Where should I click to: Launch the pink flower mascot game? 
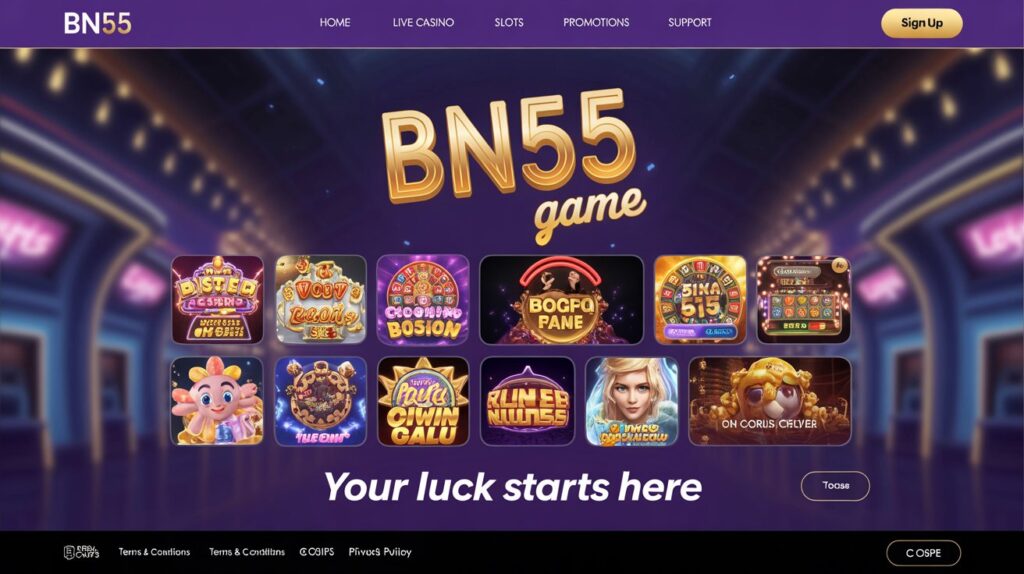[217, 401]
